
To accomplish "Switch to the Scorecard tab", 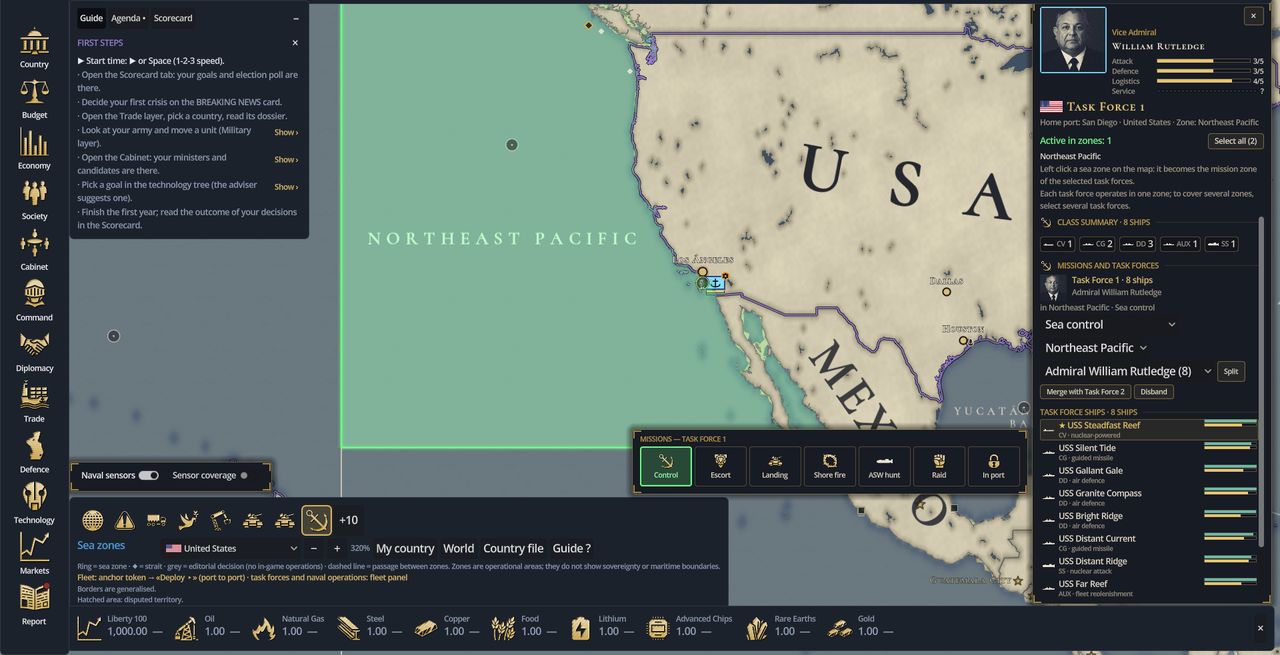I will (x=173, y=18).
